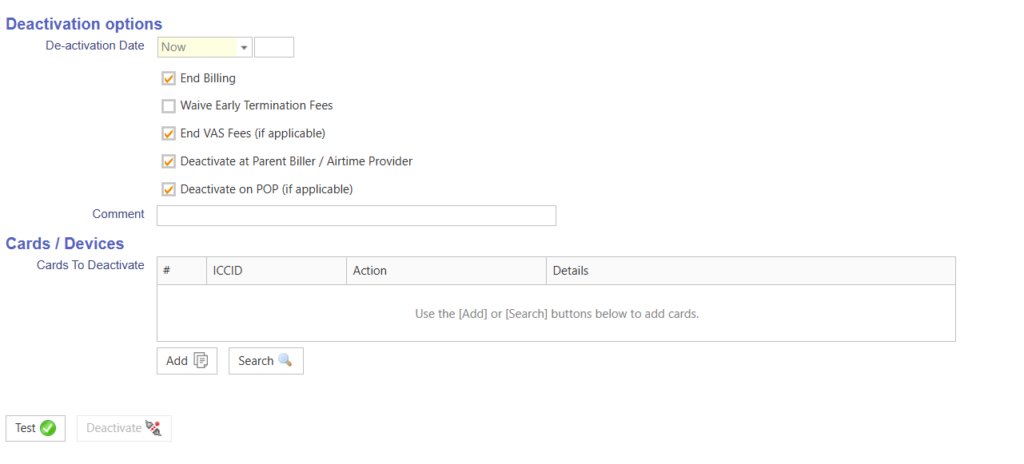This screenshot has height=464, width=1024.
Task: Click the ICCID column header
Action: pos(275,271)
